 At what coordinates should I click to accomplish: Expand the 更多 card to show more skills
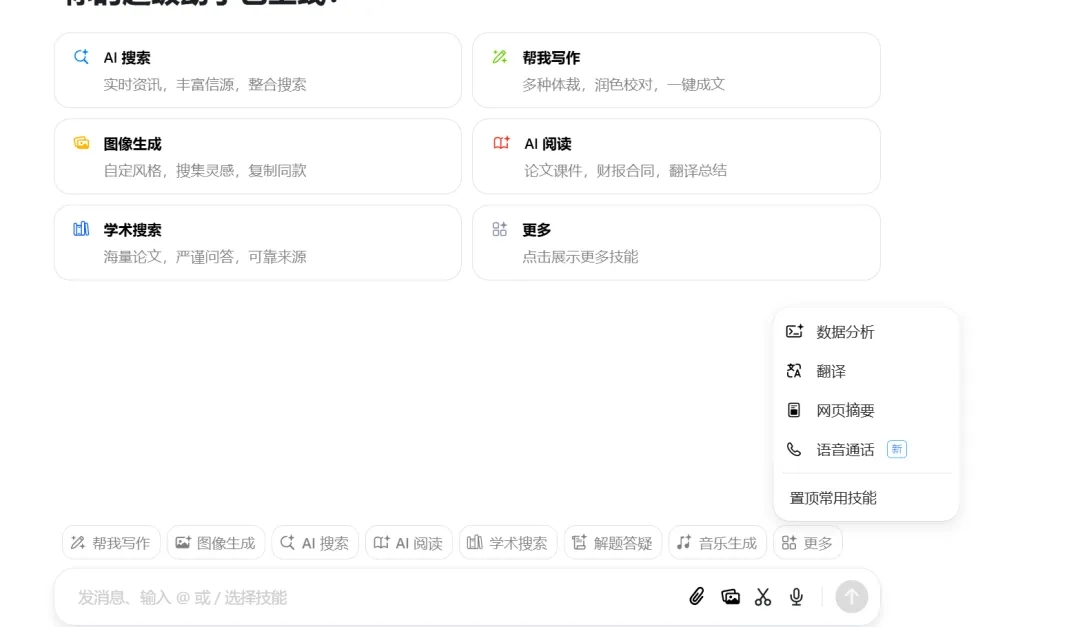click(675, 242)
